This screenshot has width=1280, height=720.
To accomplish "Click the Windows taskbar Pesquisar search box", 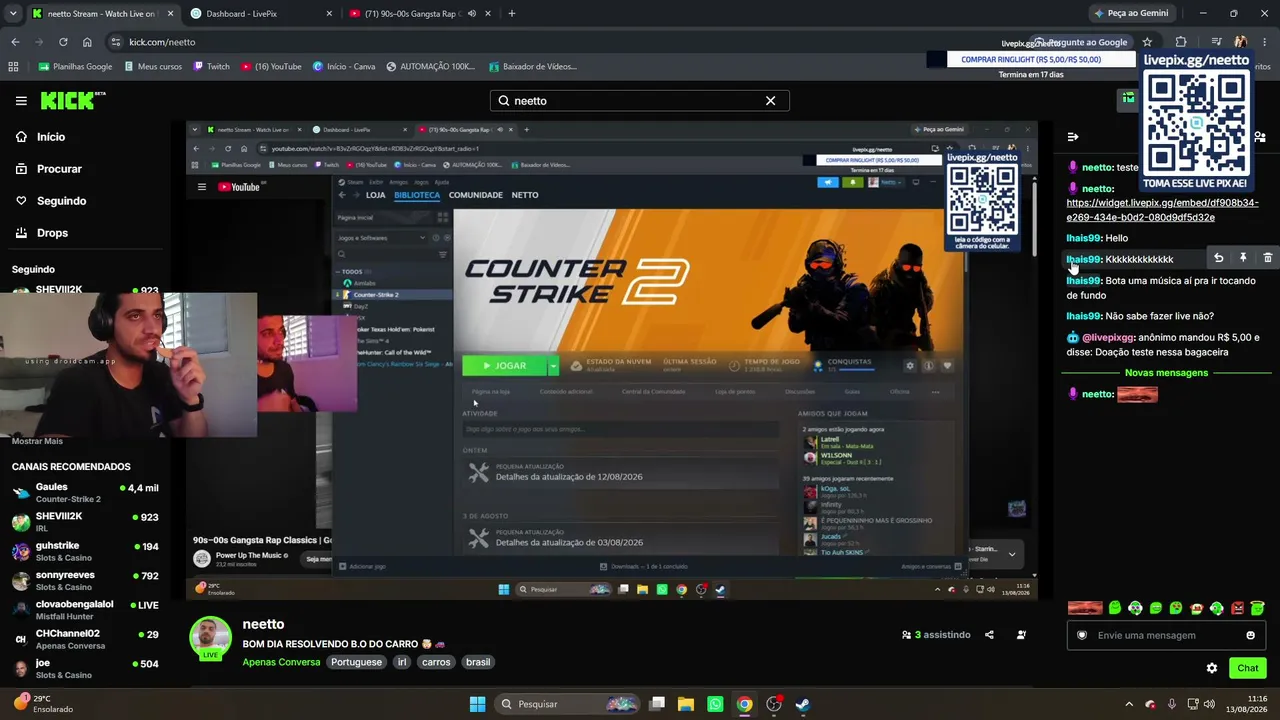I will [567, 704].
